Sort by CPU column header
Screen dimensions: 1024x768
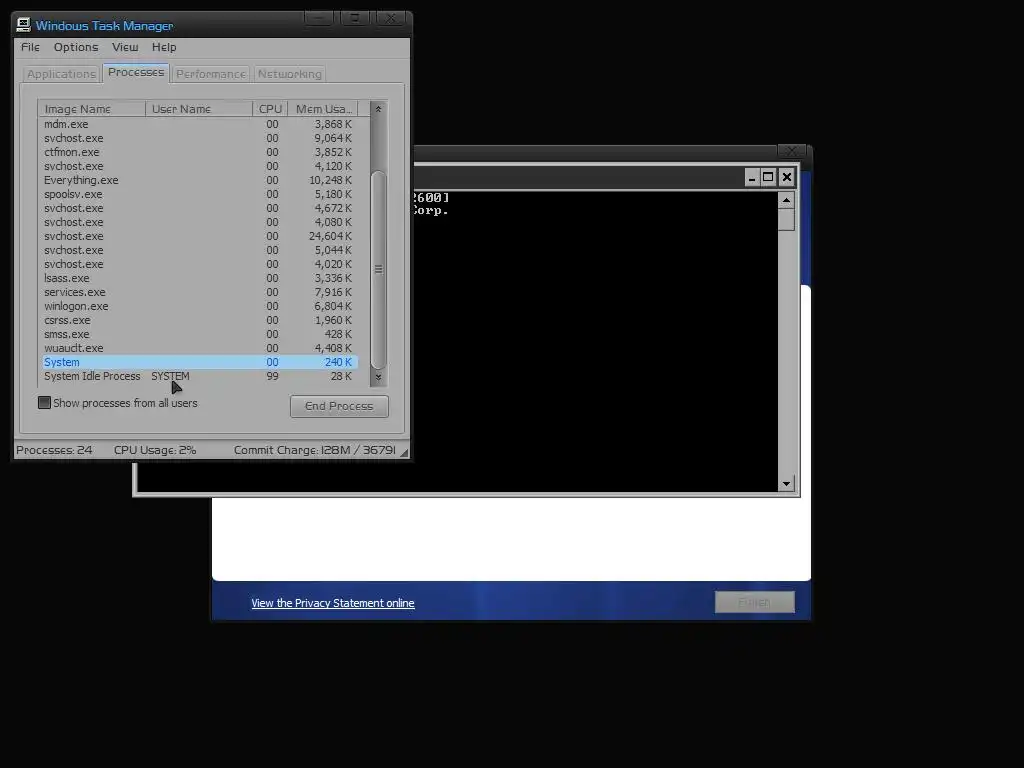[270, 109]
